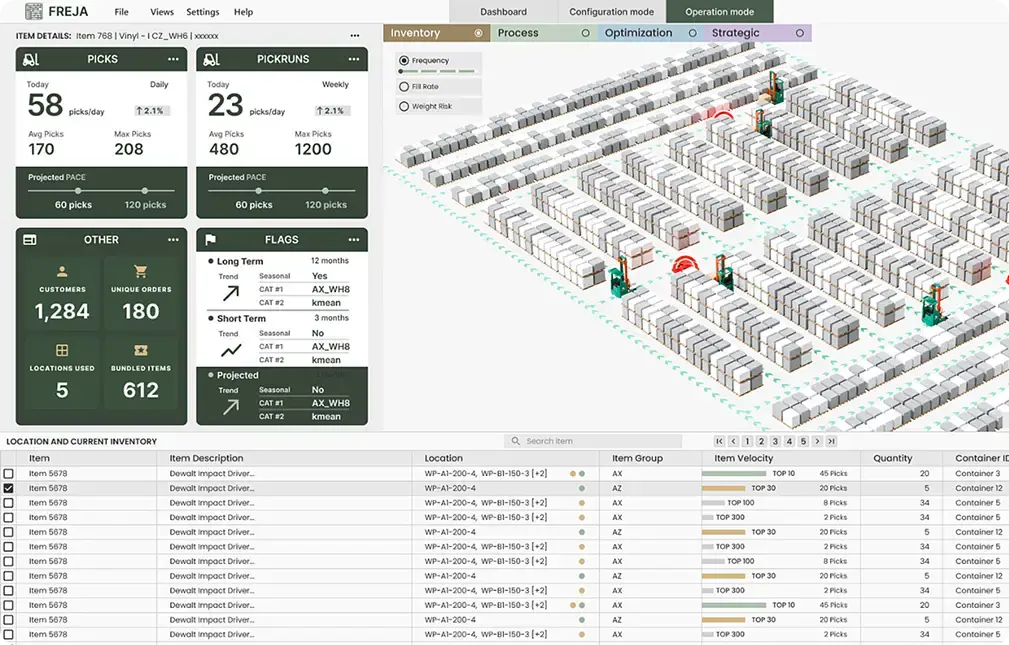This screenshot has width=1009, height=645.
Task: Click the forklift icon in PICKRUNS card
Action: point(211,60)
